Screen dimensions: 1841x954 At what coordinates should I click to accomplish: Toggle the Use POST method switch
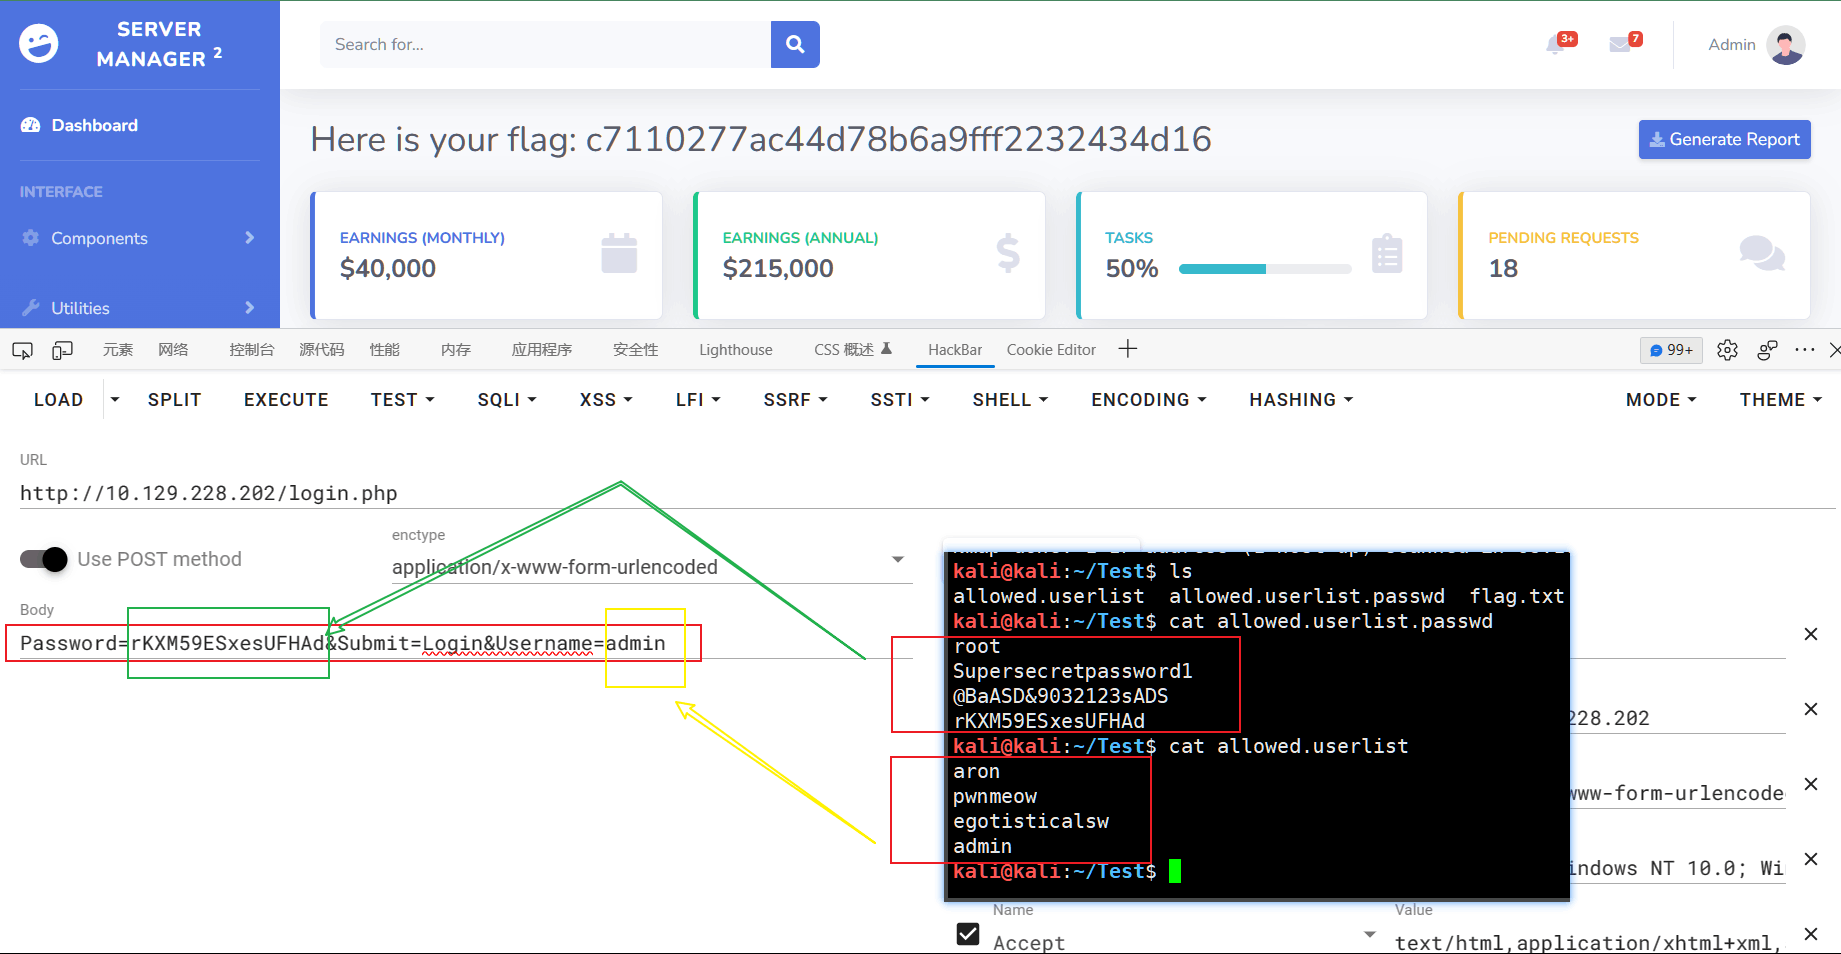pos(44,559)
